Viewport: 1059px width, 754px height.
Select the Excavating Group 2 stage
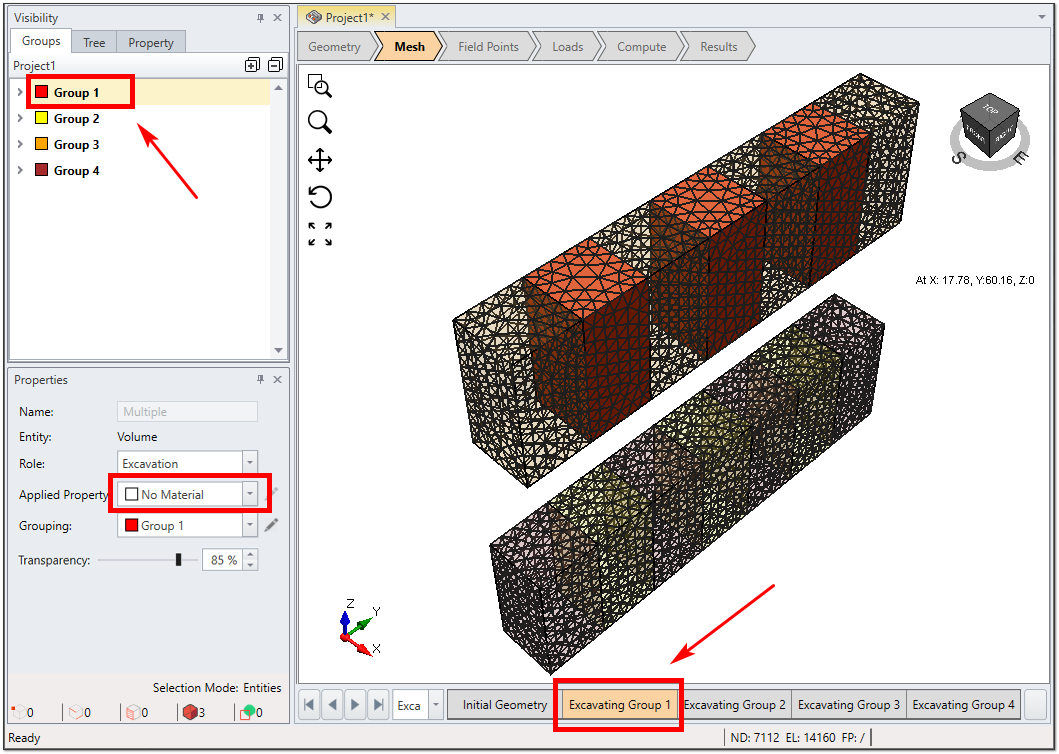(735, 705)
